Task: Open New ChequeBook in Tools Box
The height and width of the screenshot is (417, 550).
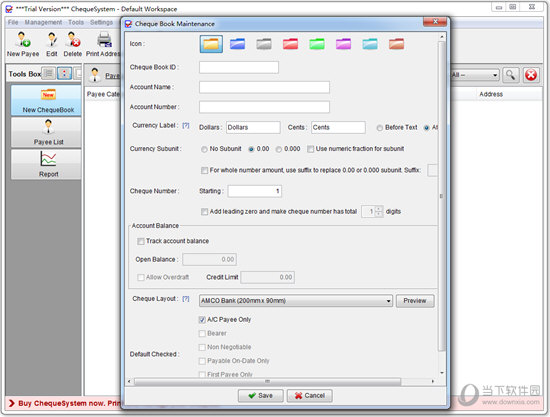Action: [47, 100]
